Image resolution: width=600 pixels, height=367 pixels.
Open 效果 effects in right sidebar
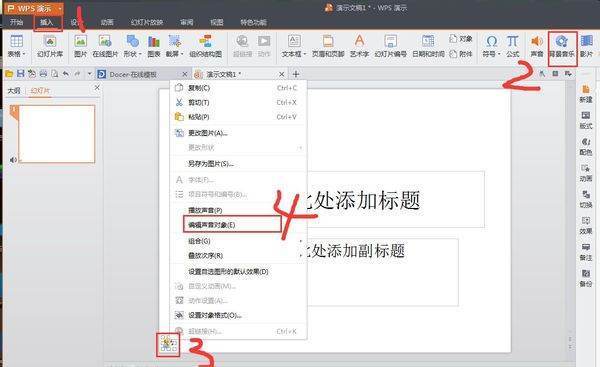(585, 226)
